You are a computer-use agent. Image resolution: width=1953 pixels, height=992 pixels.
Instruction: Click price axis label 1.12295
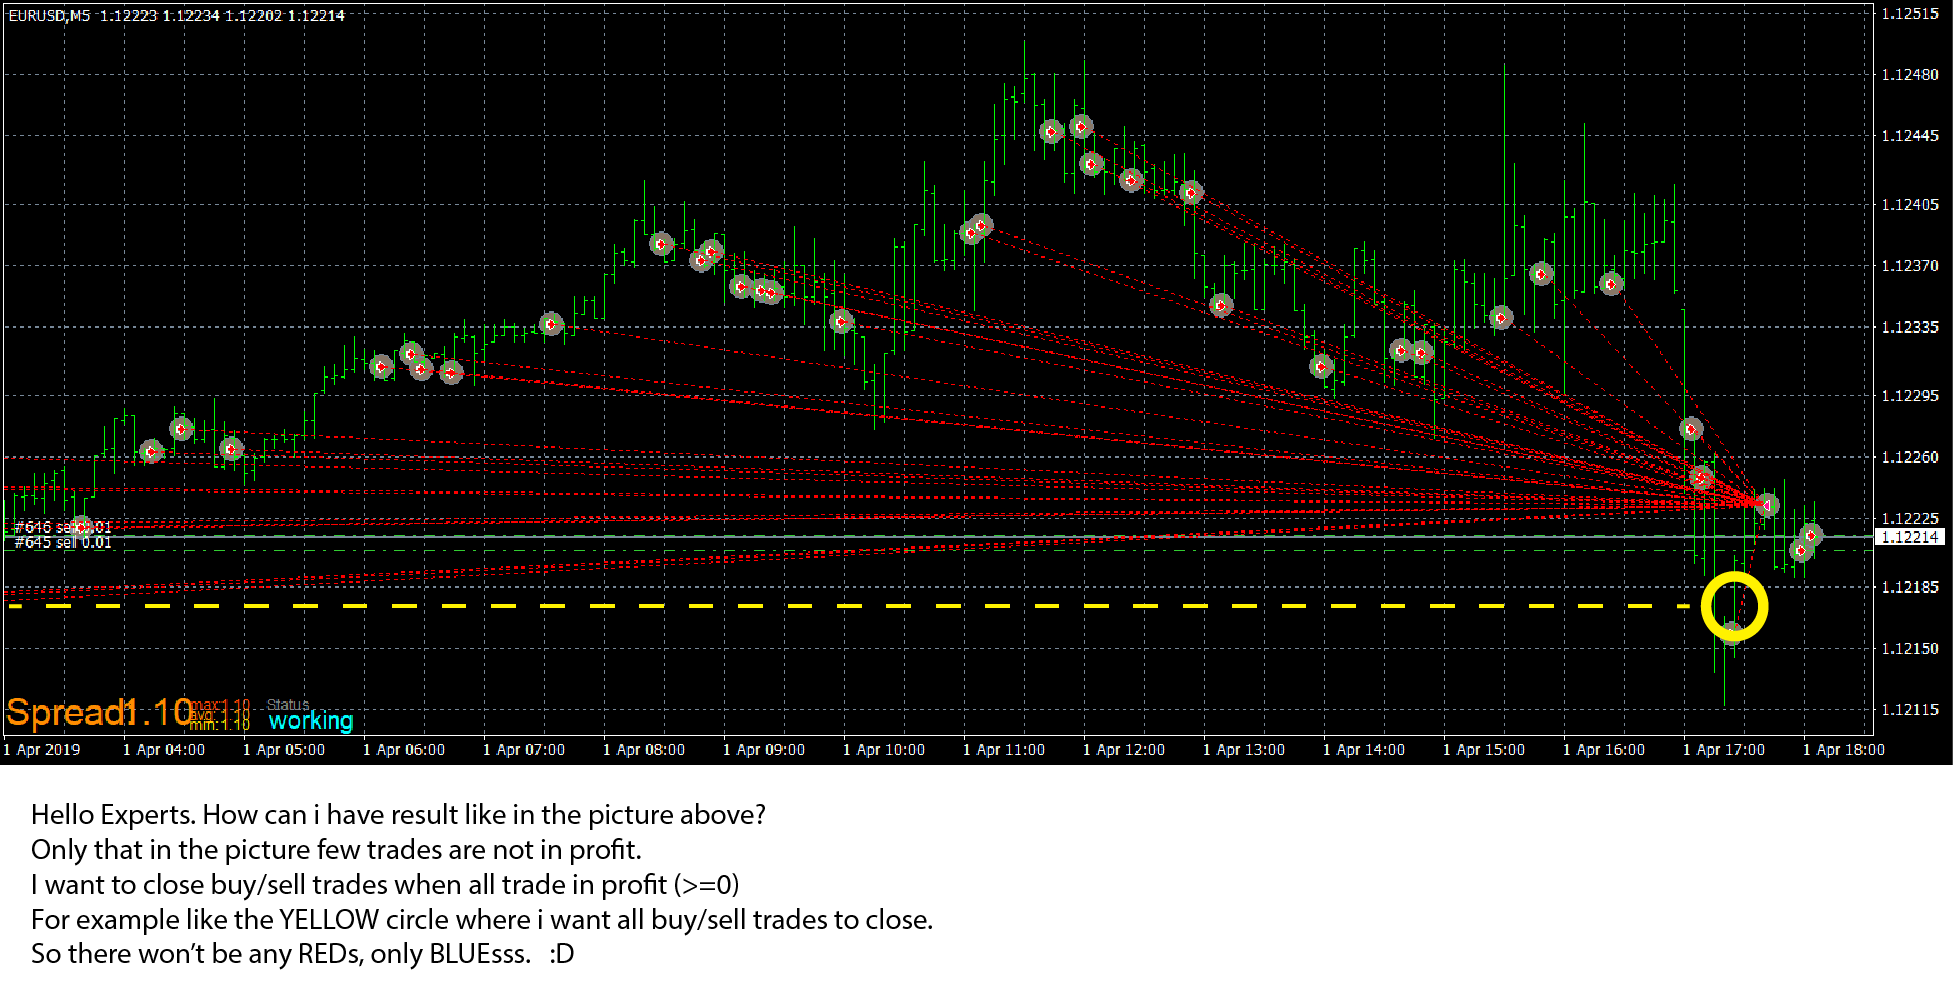point(1910,396)
